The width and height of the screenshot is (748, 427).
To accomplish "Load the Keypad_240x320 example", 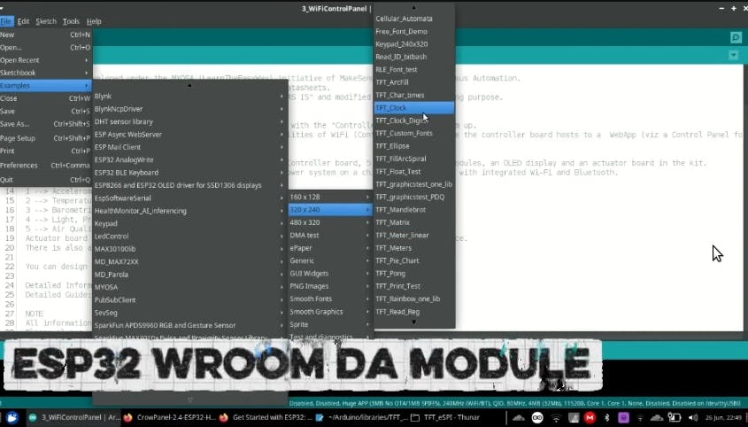I will 414,44.
